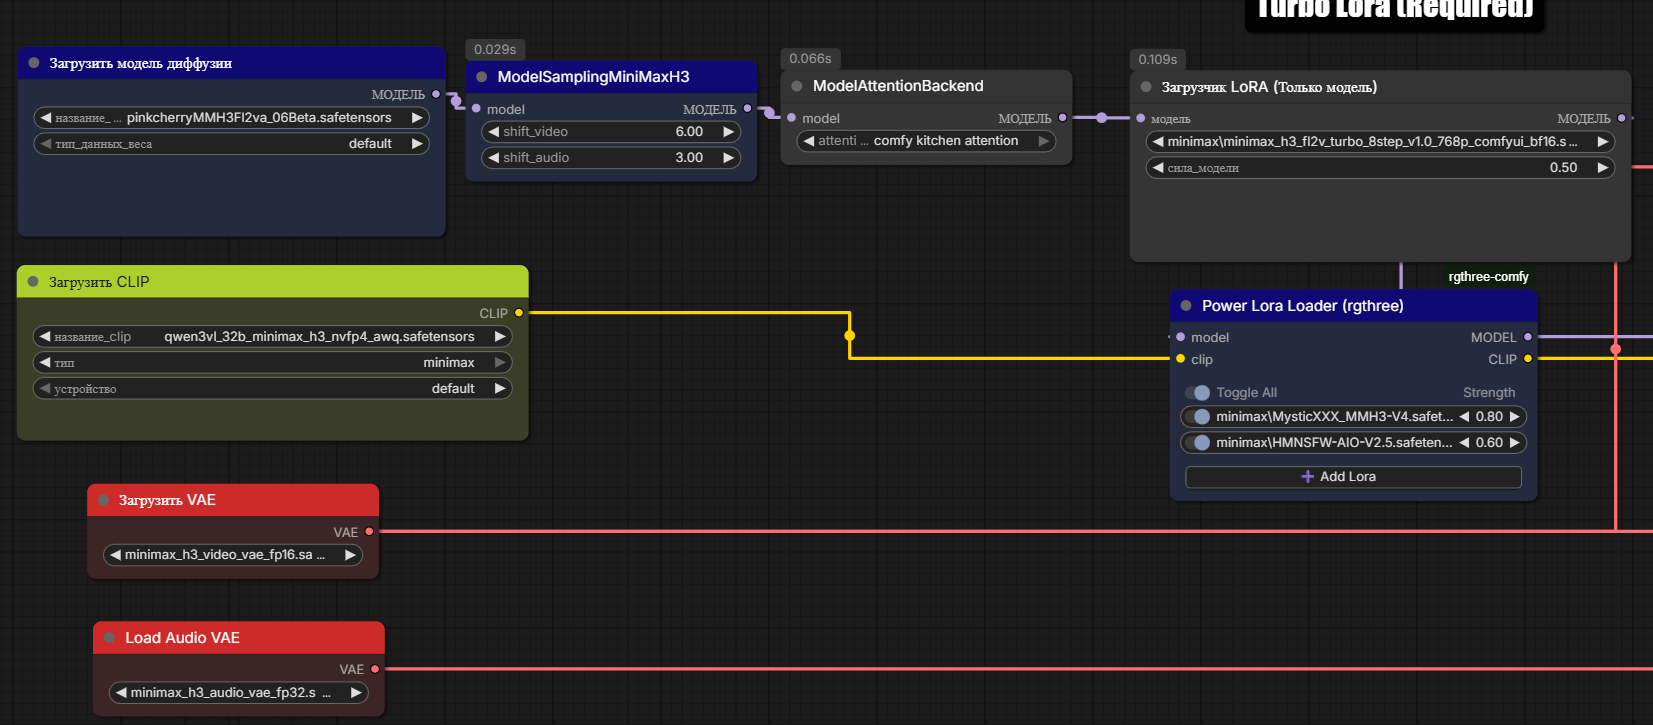Toggle all Loras with Toggle All switch
Image resolution: width=1653 pixels, height=725 pixels.
1198,393
